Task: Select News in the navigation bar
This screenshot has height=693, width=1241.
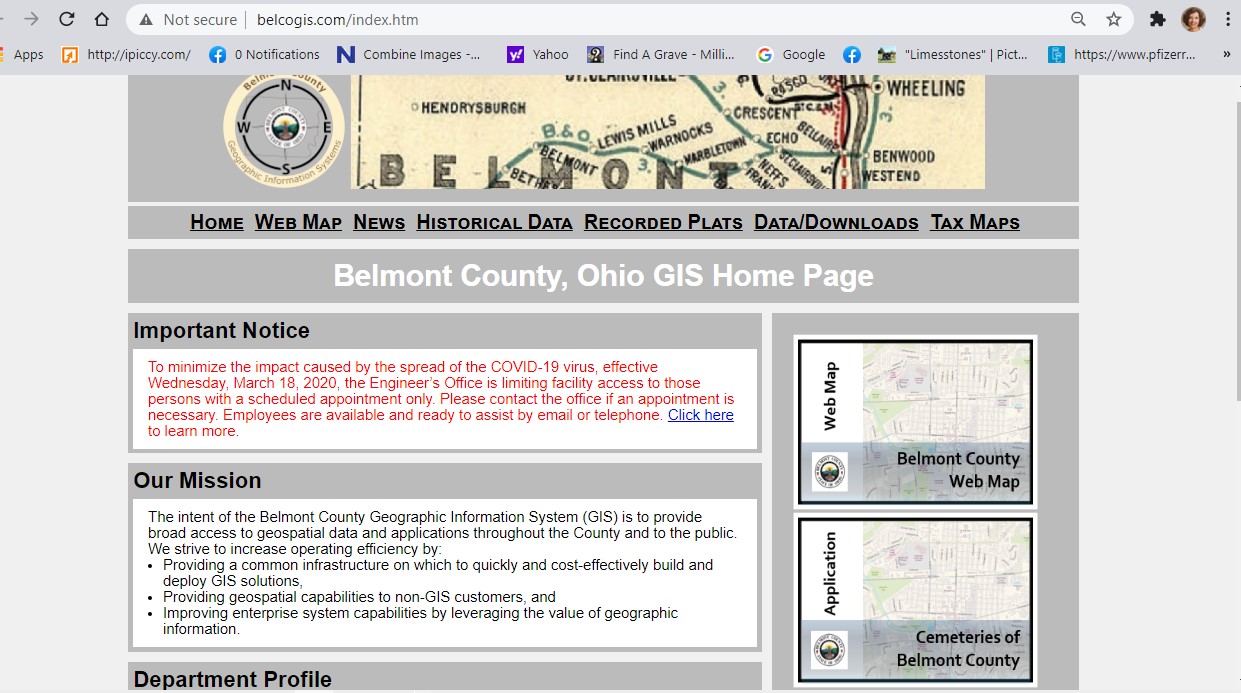Action: coord(379,222)
